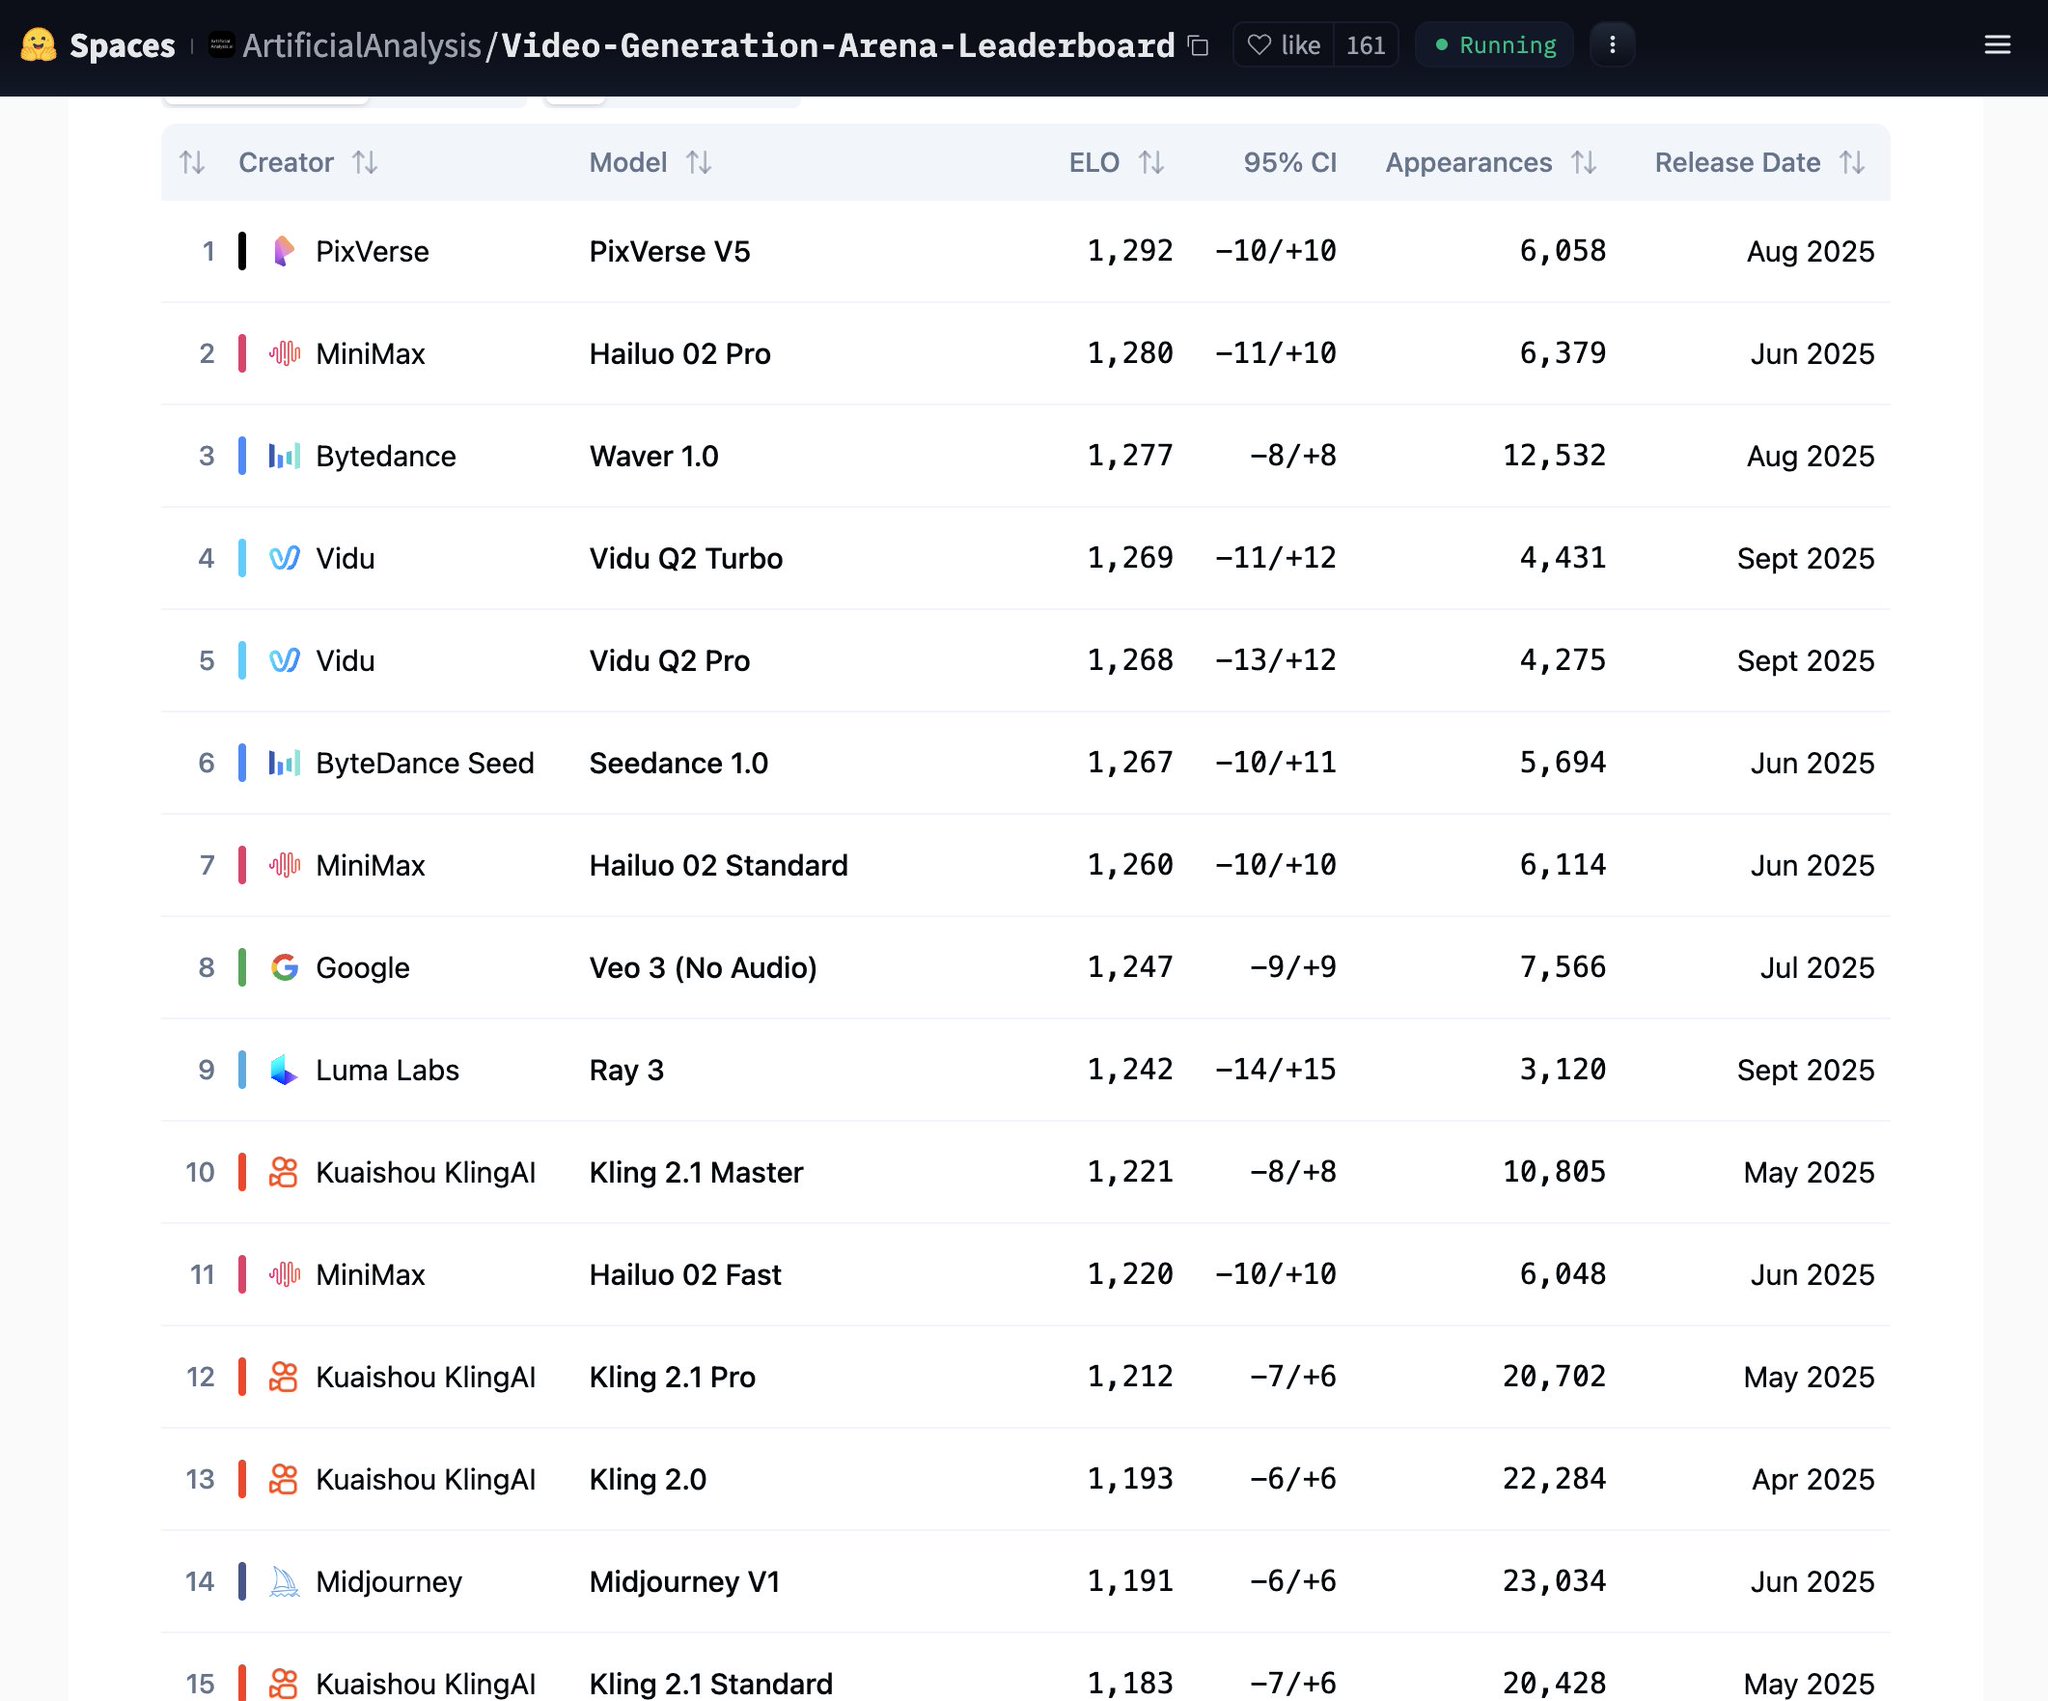Click the ByteDance Seed creator name
The height and width of the screenshot is (1701, 2048).
pyautogui.click(x=425, y=763)
